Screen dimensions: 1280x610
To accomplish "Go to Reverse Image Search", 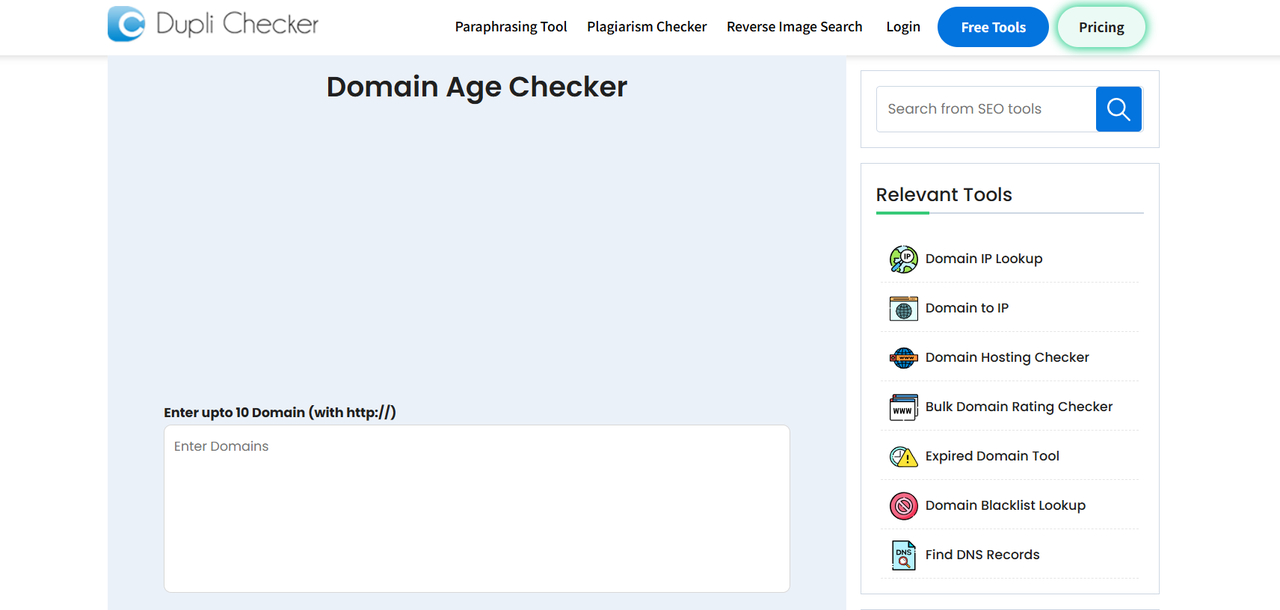I will click(794, 27).
